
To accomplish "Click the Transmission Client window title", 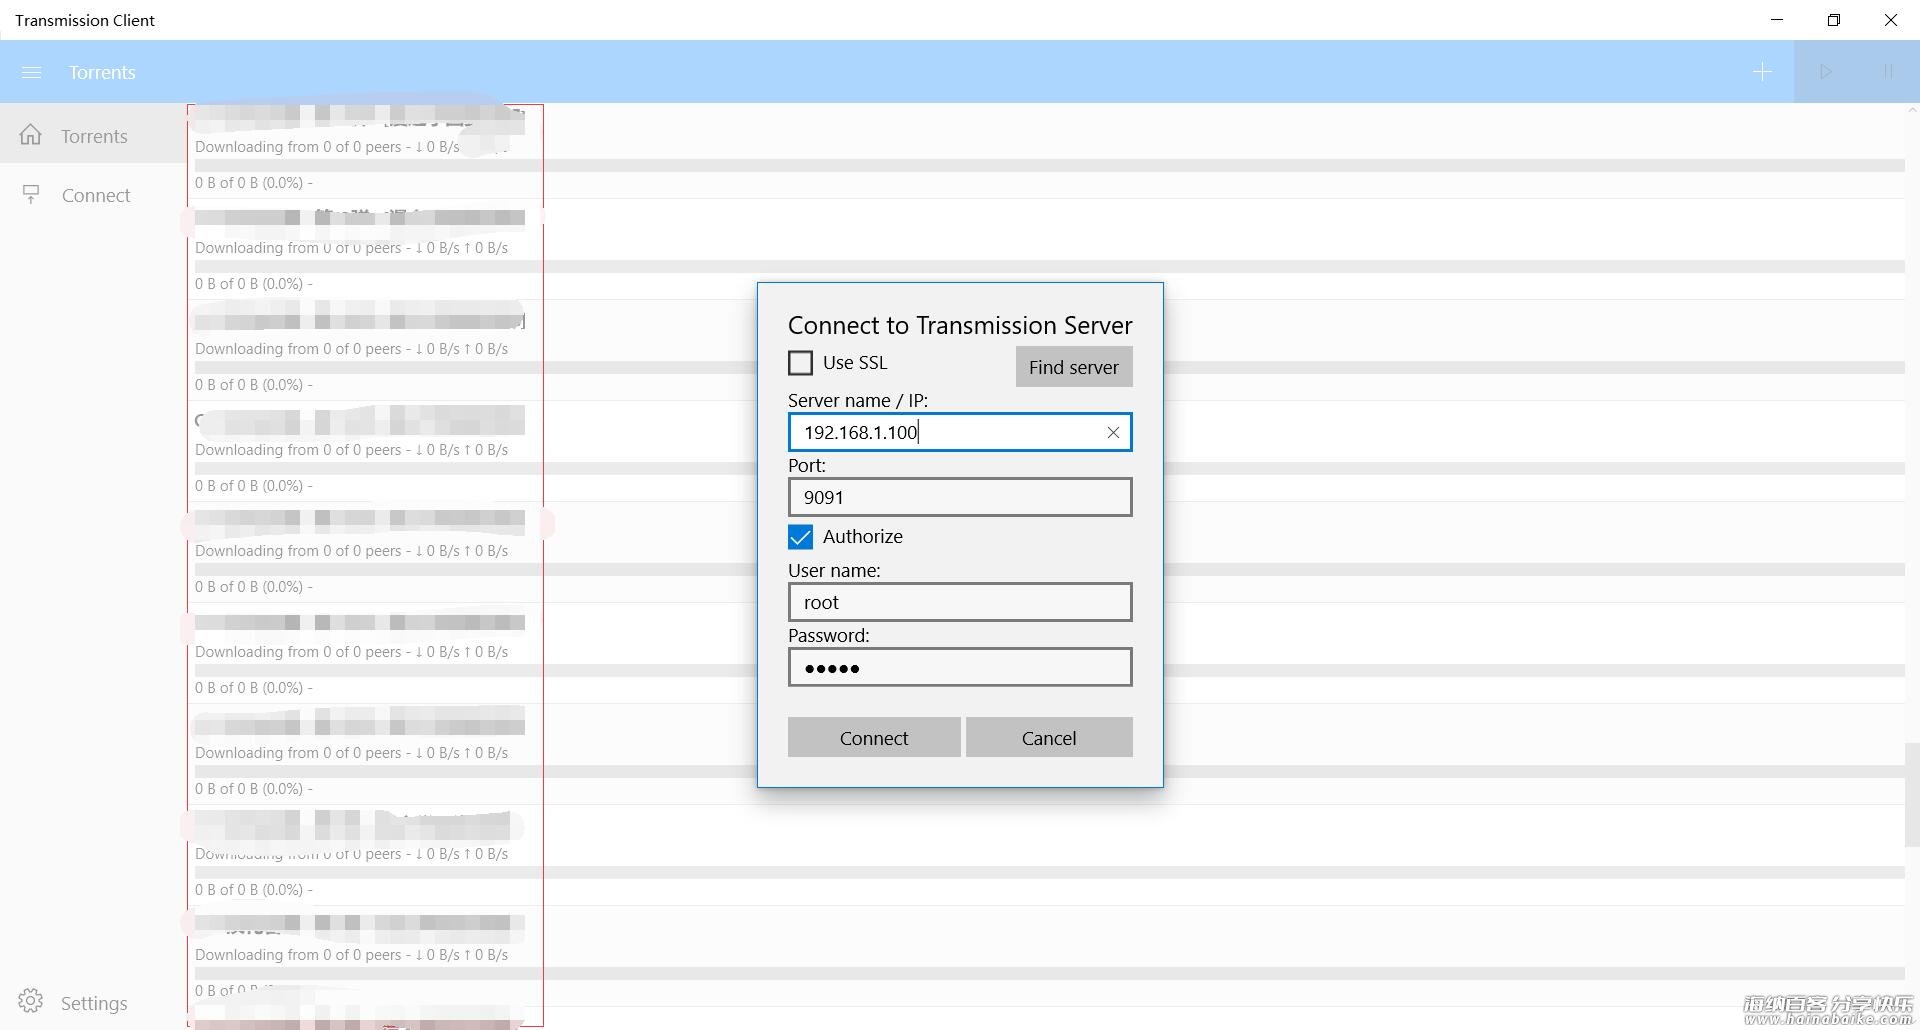I will pos(85,20).
